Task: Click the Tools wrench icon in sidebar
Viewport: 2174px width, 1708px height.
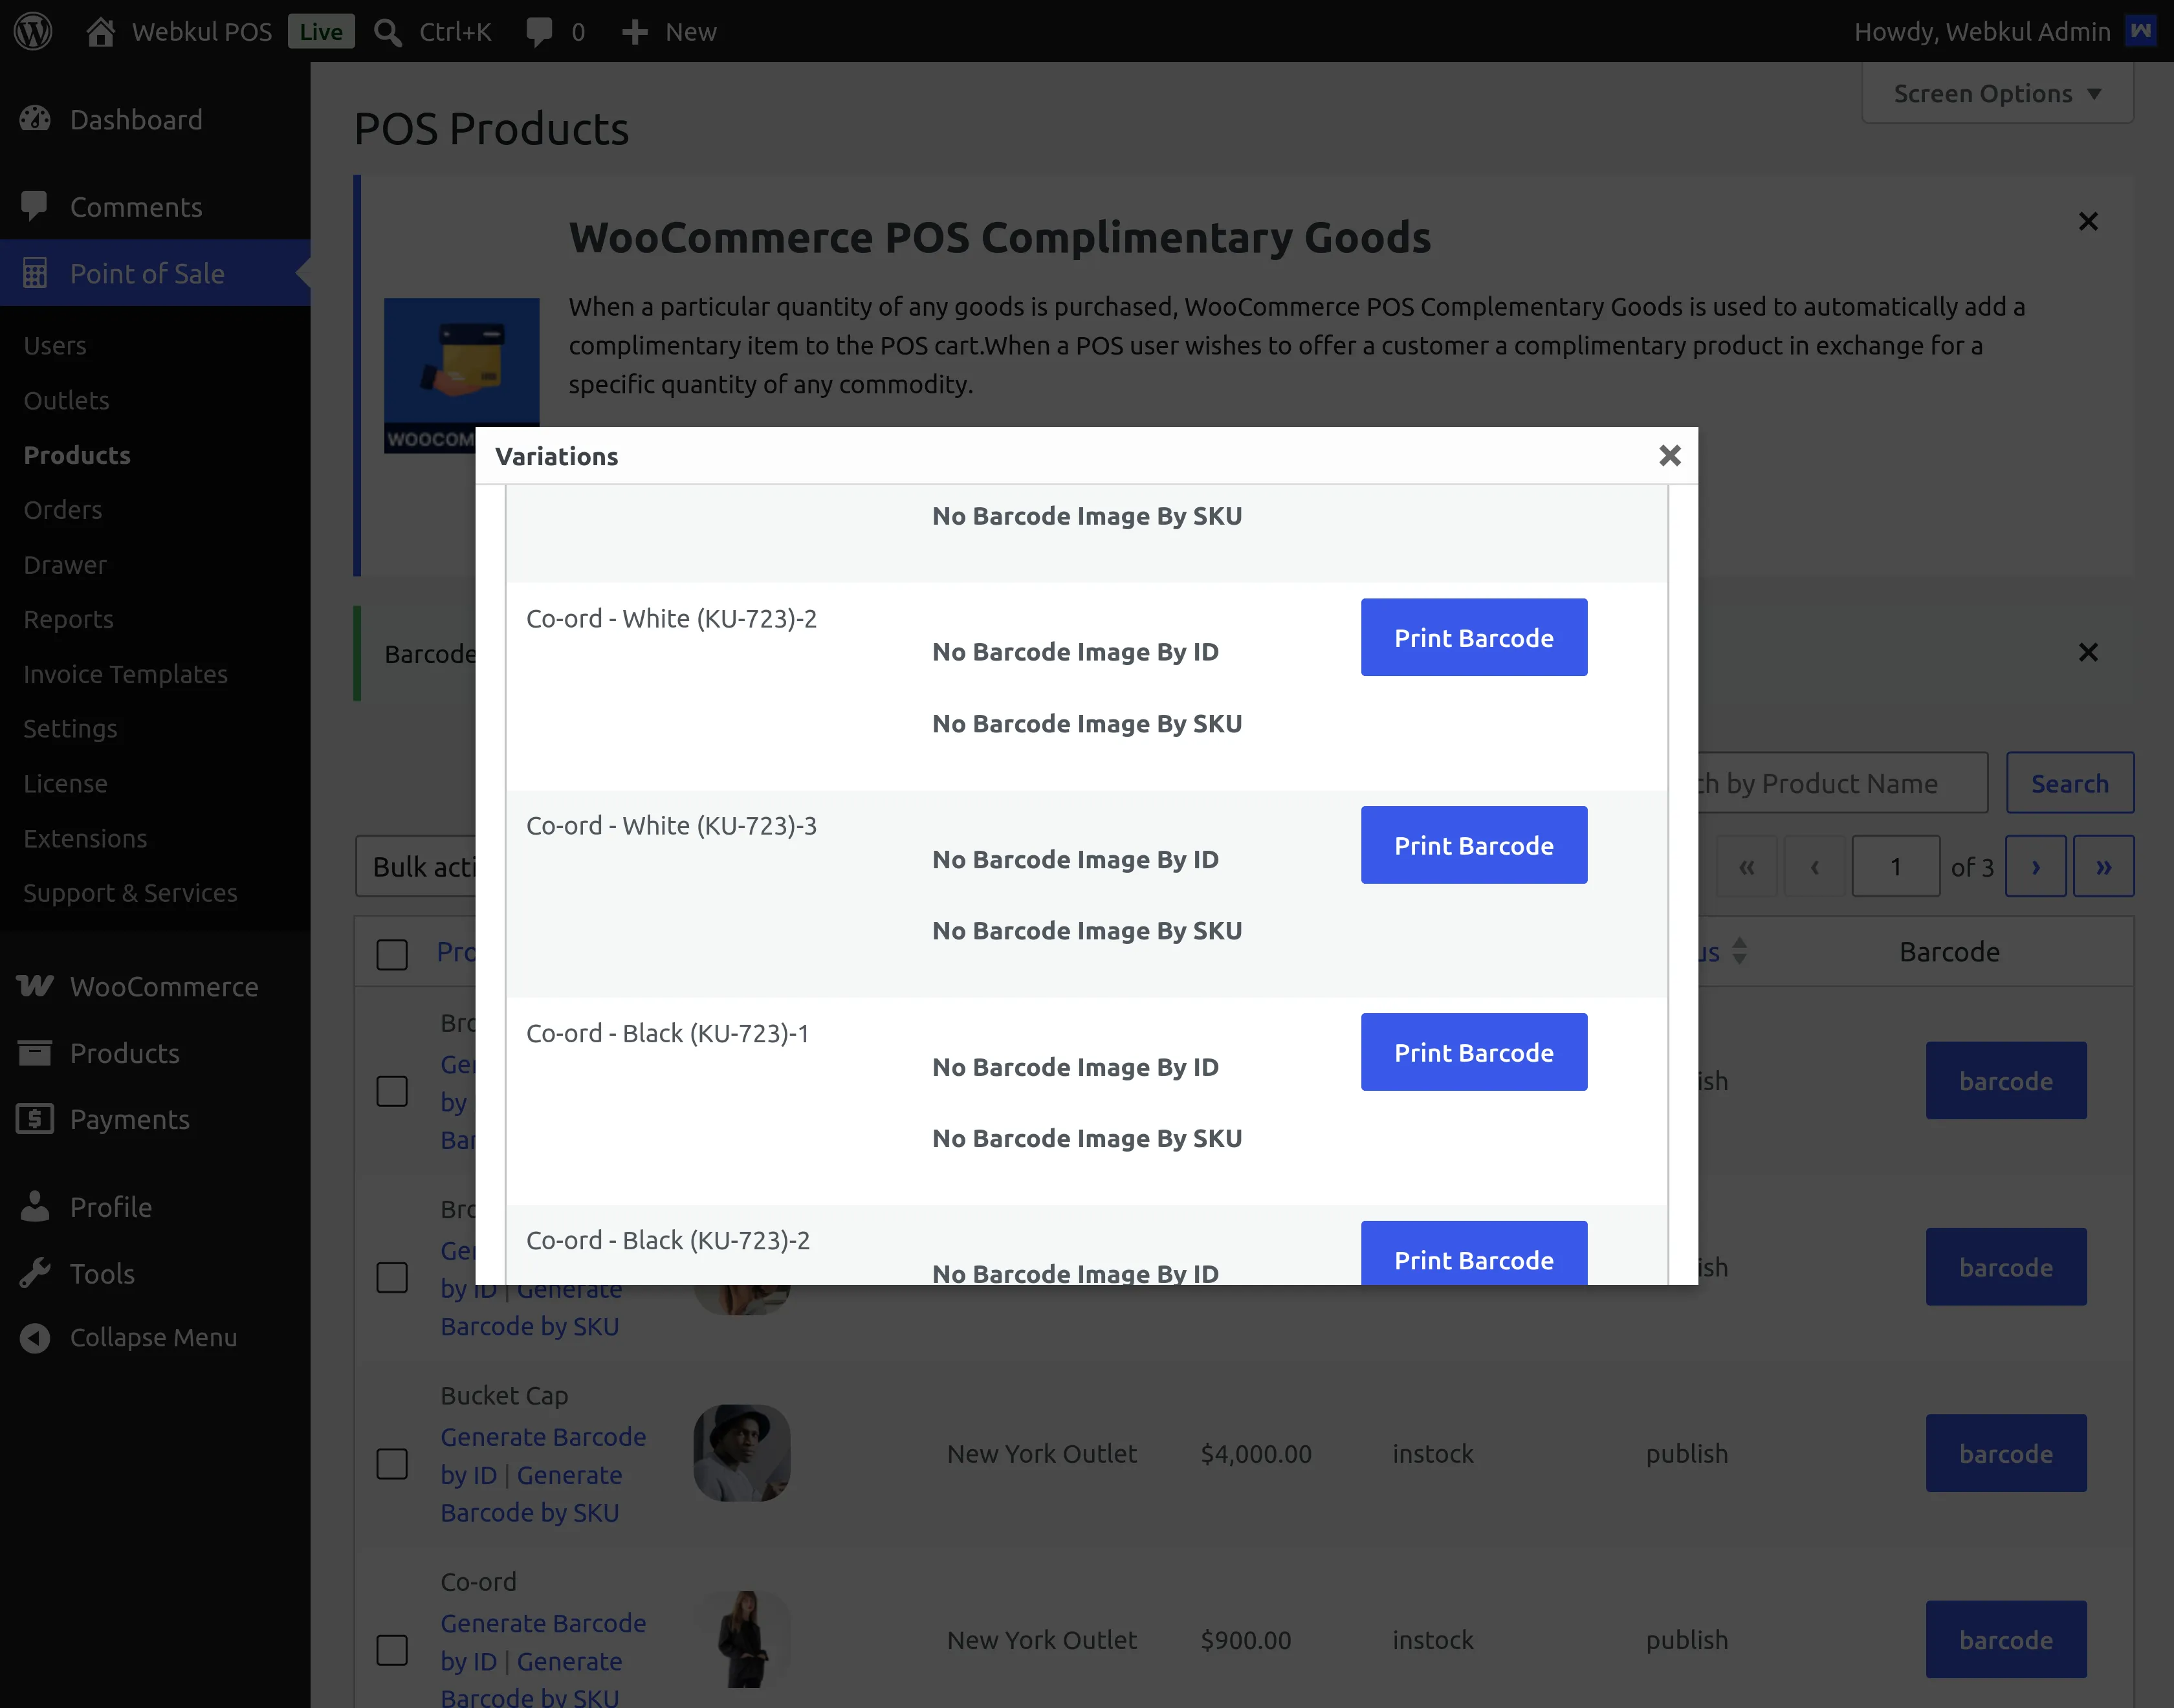Action: click(35, 1273)
